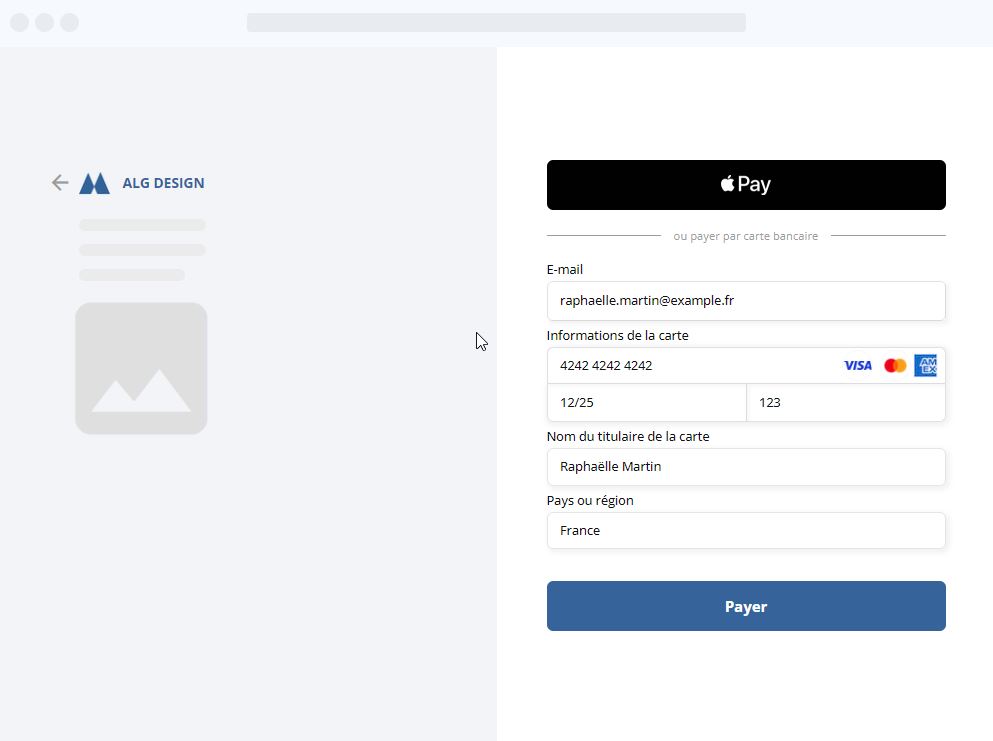This screenshot has width=993, height=741.
Task: Click the Visa card icon
Action: click(857, 365)
